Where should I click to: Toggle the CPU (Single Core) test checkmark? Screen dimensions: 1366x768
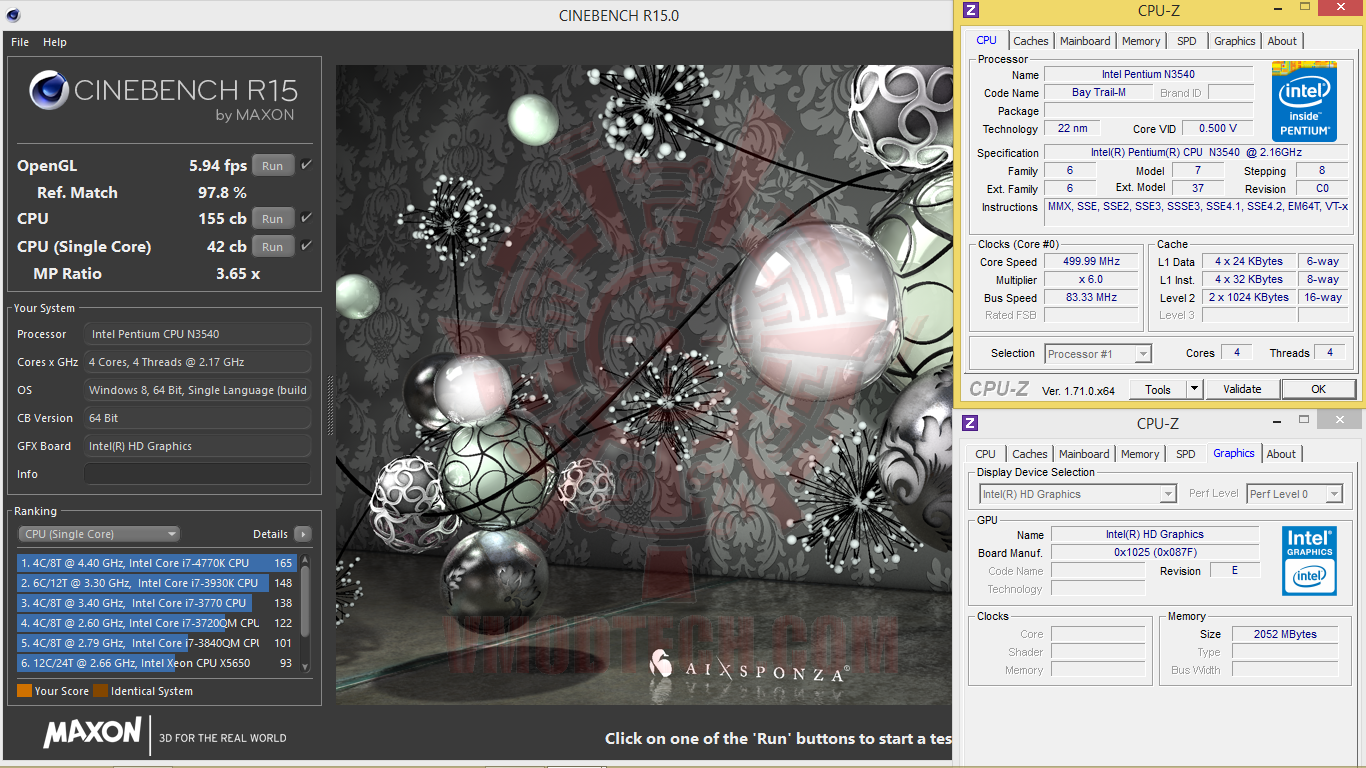click(x=306, y=246)
